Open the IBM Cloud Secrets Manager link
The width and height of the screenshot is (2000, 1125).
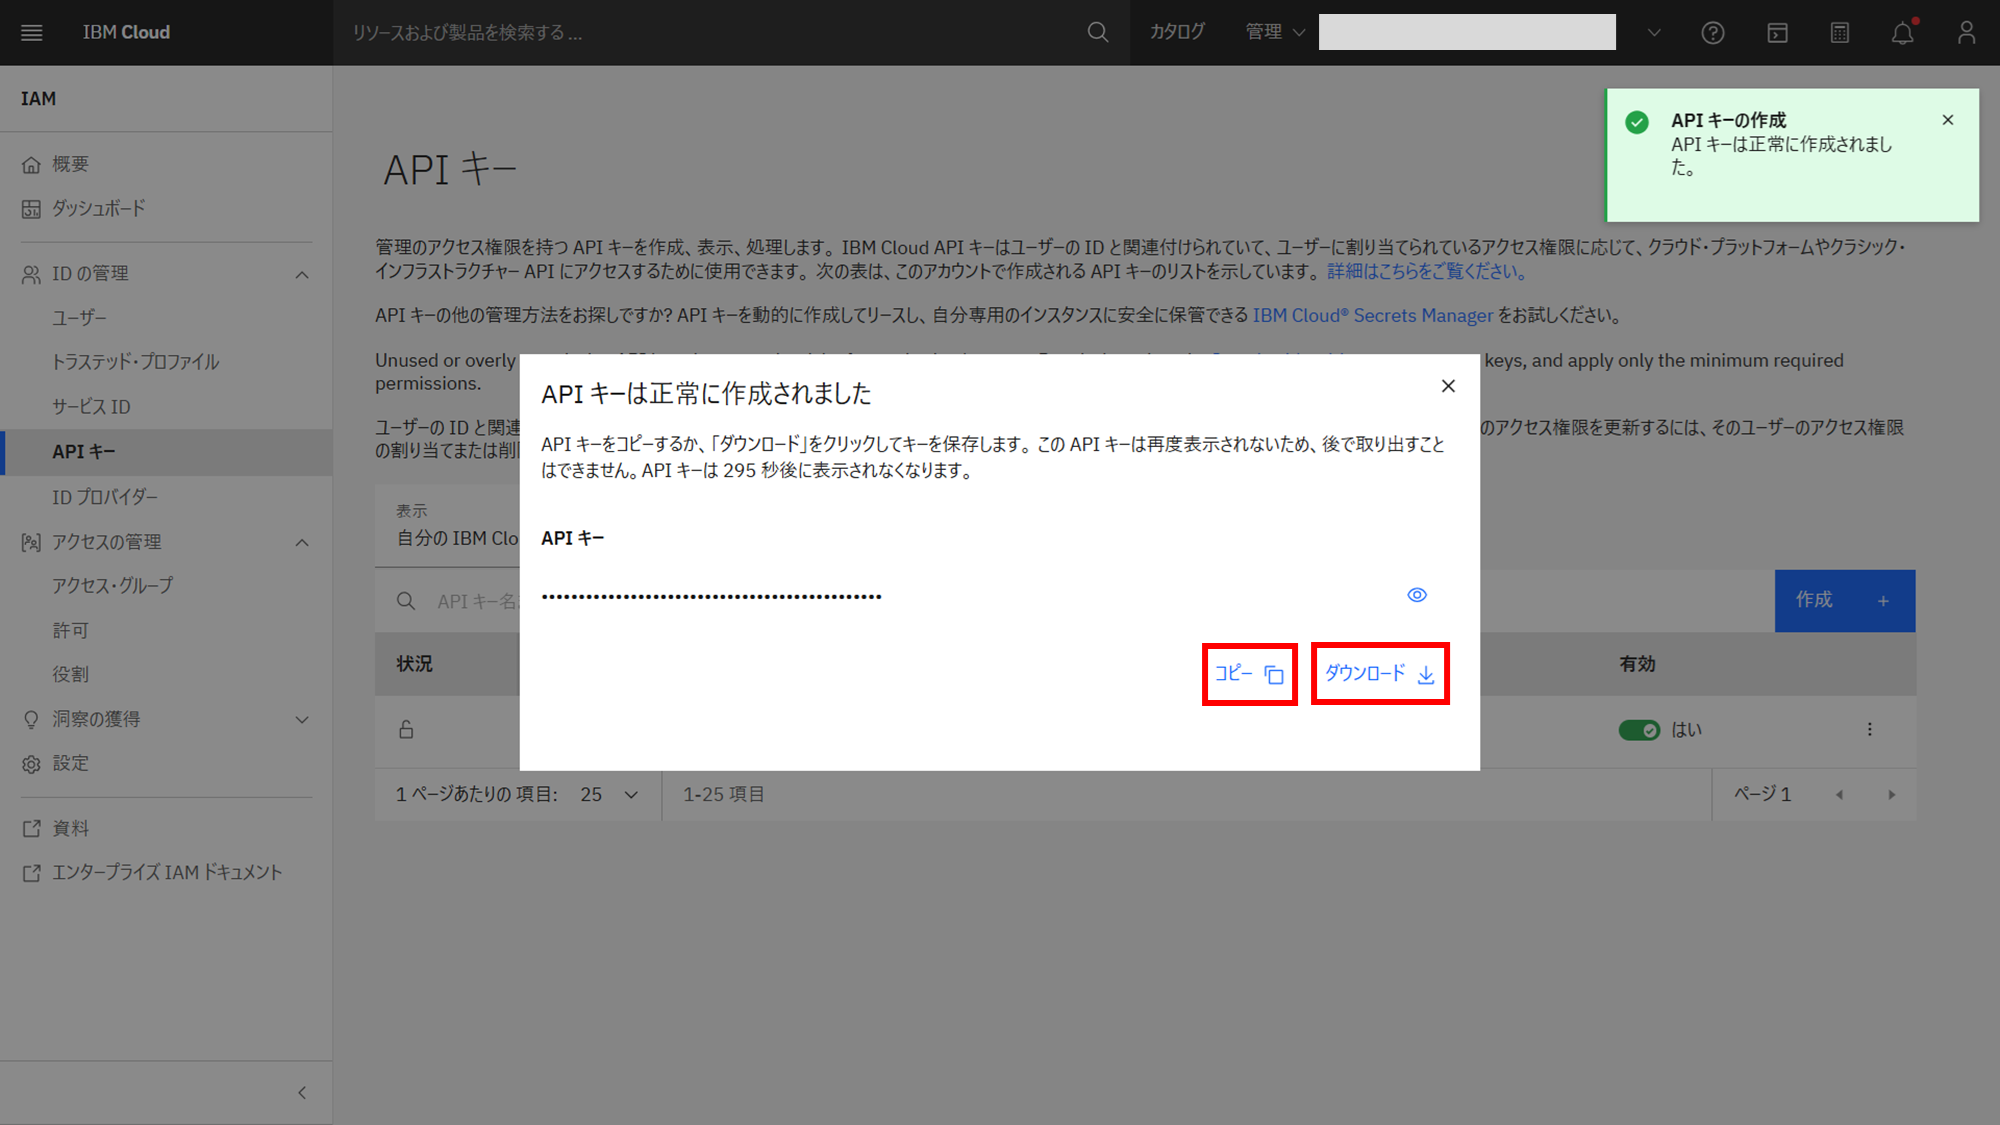click(1372, 315)
